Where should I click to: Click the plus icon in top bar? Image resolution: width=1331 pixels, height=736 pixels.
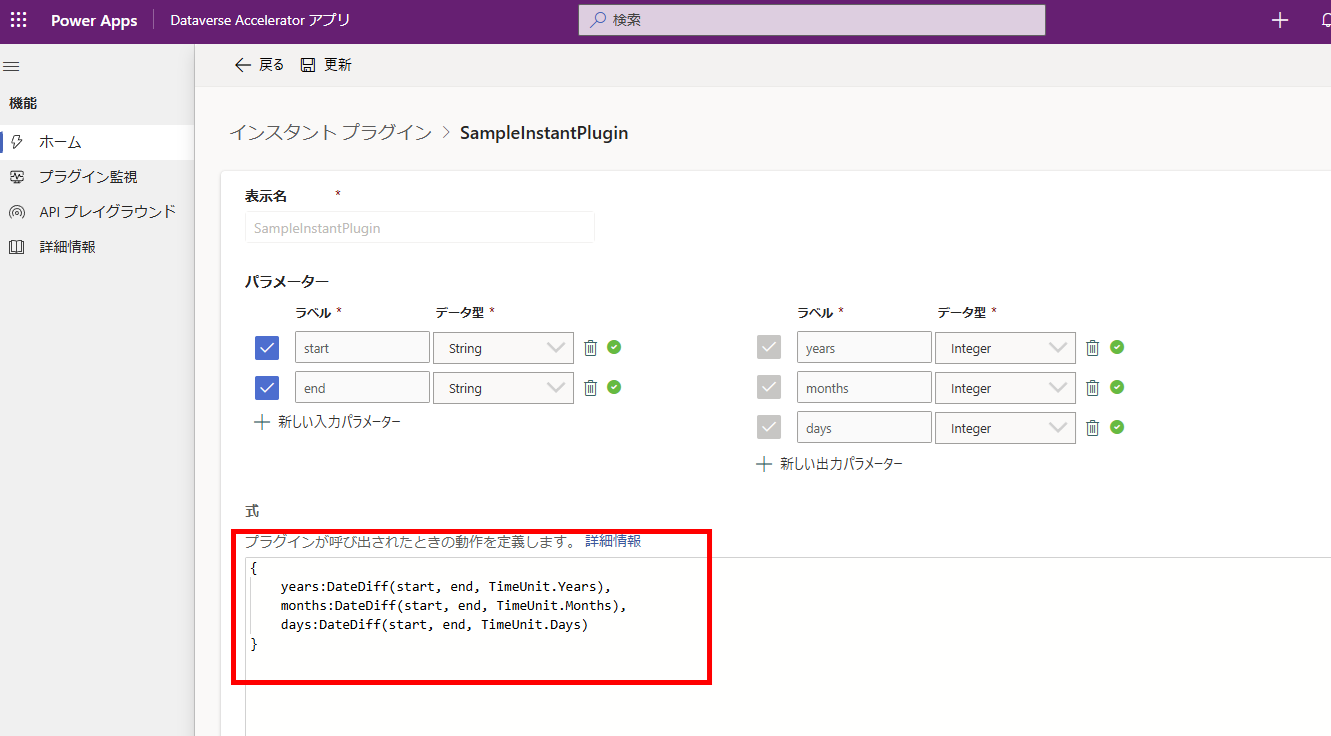tap(1280, 20)
